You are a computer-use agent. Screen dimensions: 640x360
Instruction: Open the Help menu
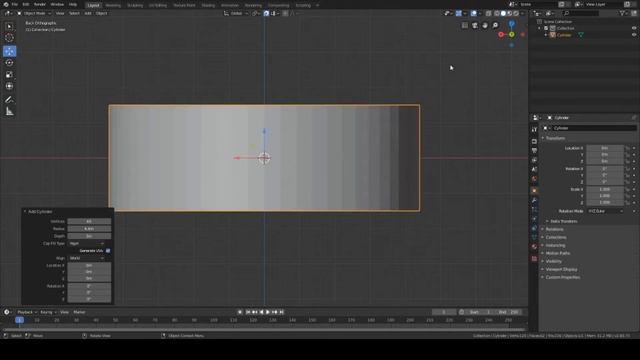click(x=73, y=4)
